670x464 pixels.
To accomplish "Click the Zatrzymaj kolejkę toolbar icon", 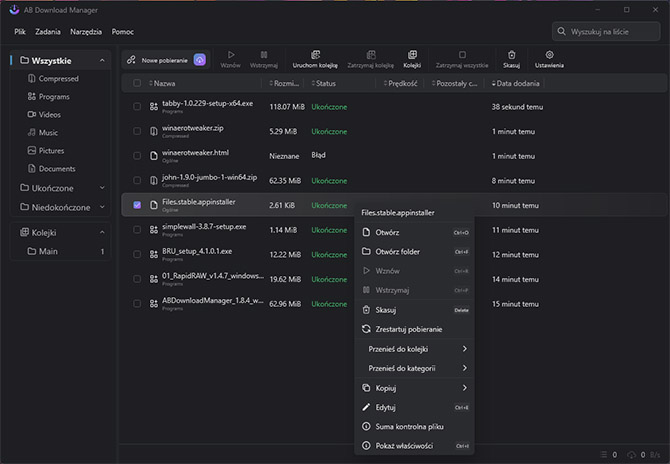I will (370, 55).
